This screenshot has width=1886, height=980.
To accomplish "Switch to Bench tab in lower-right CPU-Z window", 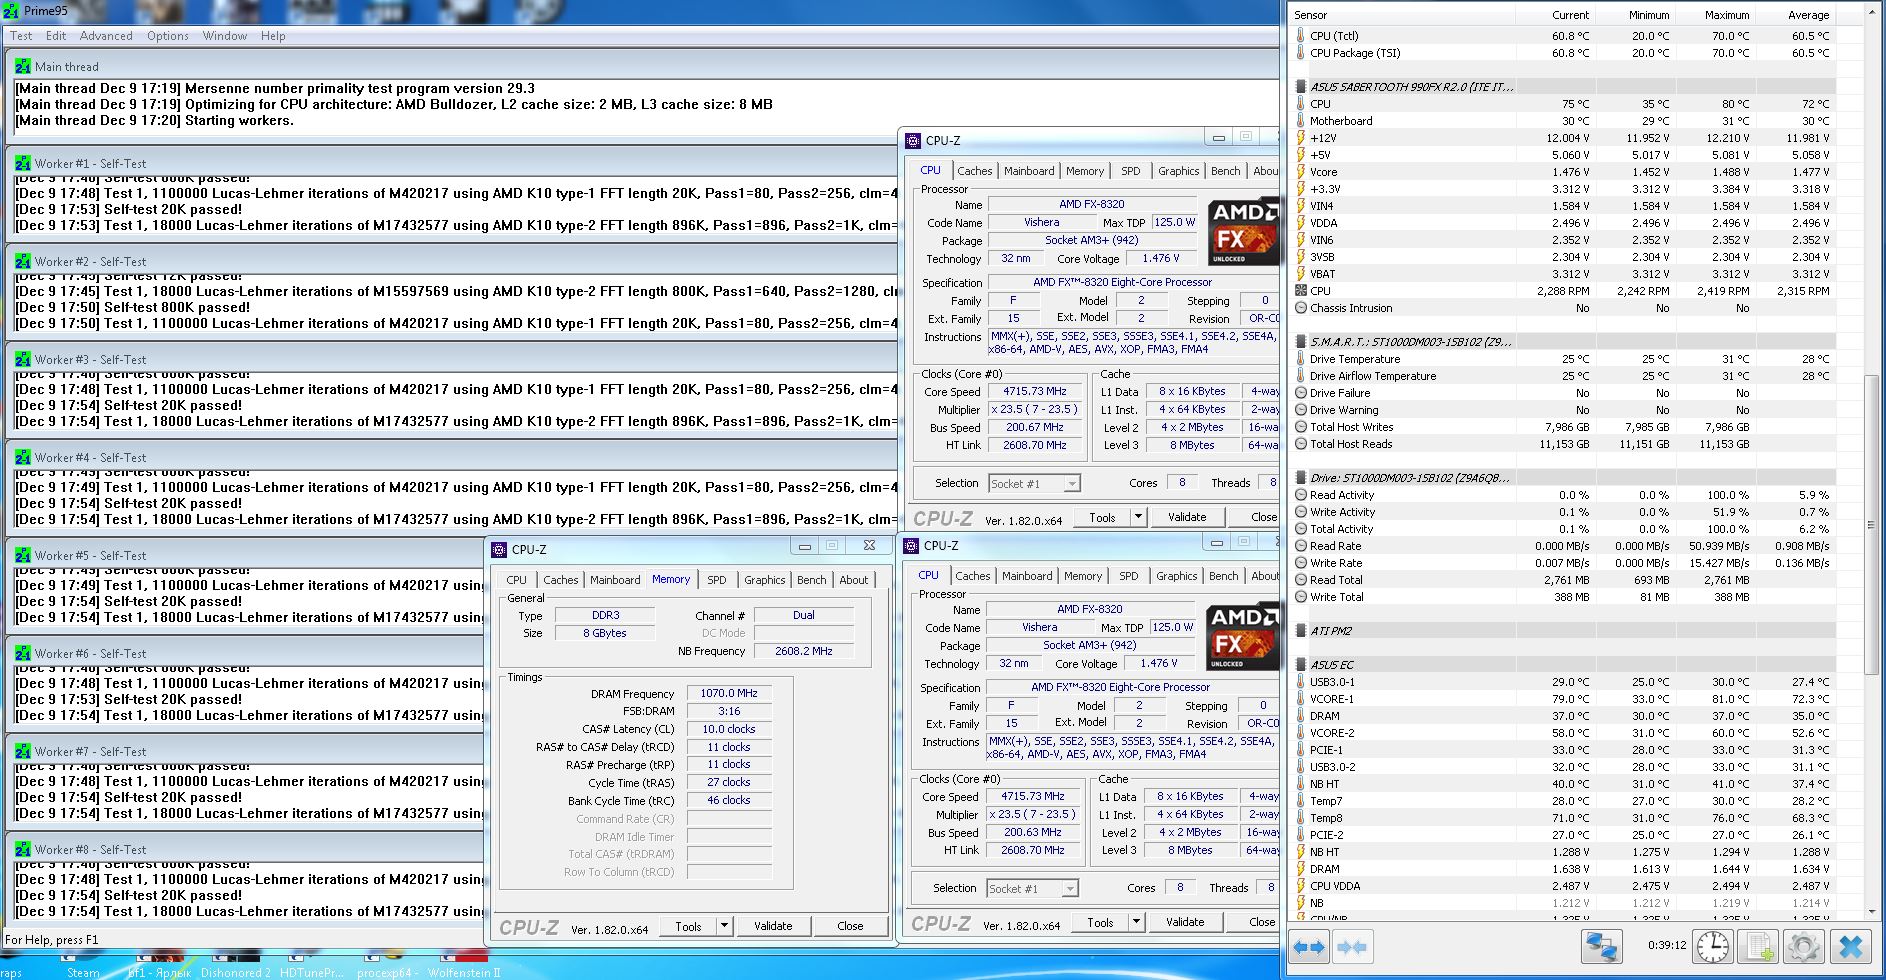I will (x=1224, y=576).
